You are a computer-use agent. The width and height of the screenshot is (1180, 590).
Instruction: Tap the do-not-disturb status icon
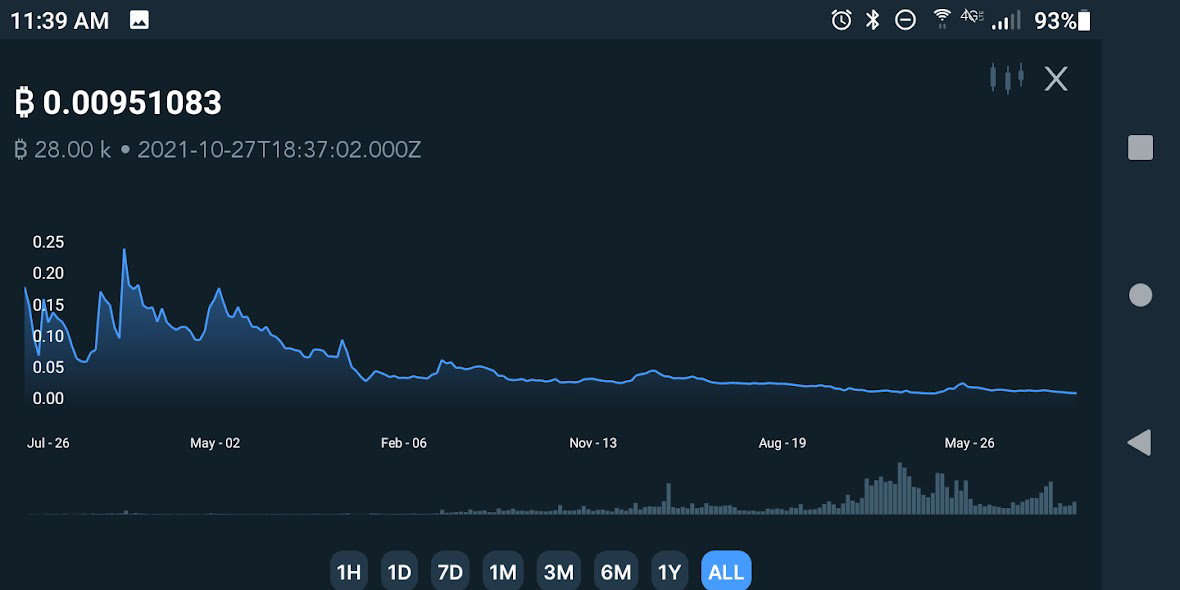click(905, 20)
